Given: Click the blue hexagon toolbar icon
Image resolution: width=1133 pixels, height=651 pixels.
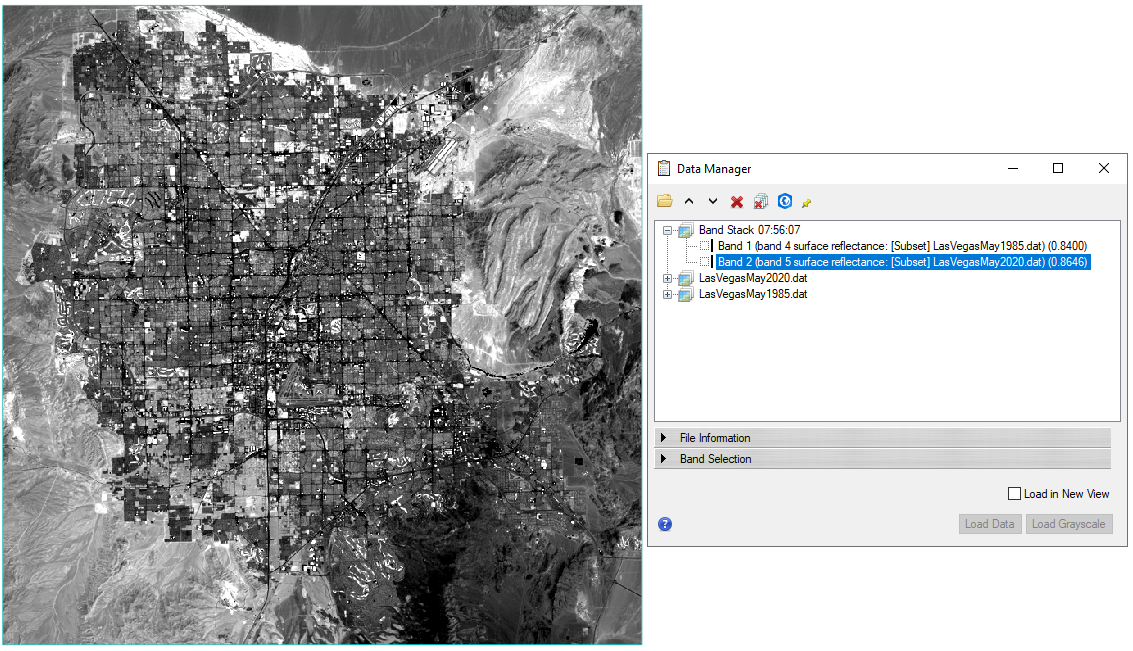Looking at the screenshot, I should 785,202.
